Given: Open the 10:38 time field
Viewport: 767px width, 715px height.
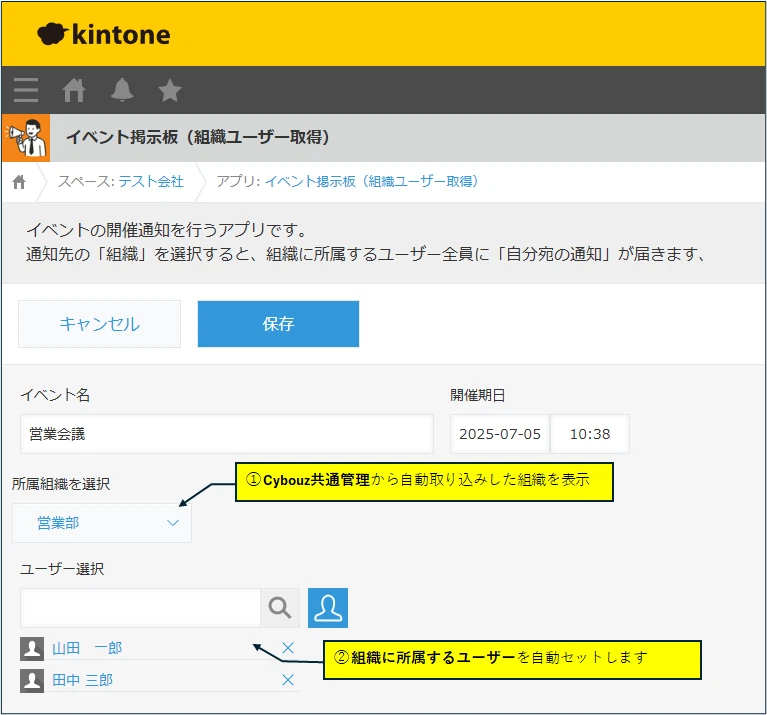Looking at the screenshot, I should [x=589, y=434].
